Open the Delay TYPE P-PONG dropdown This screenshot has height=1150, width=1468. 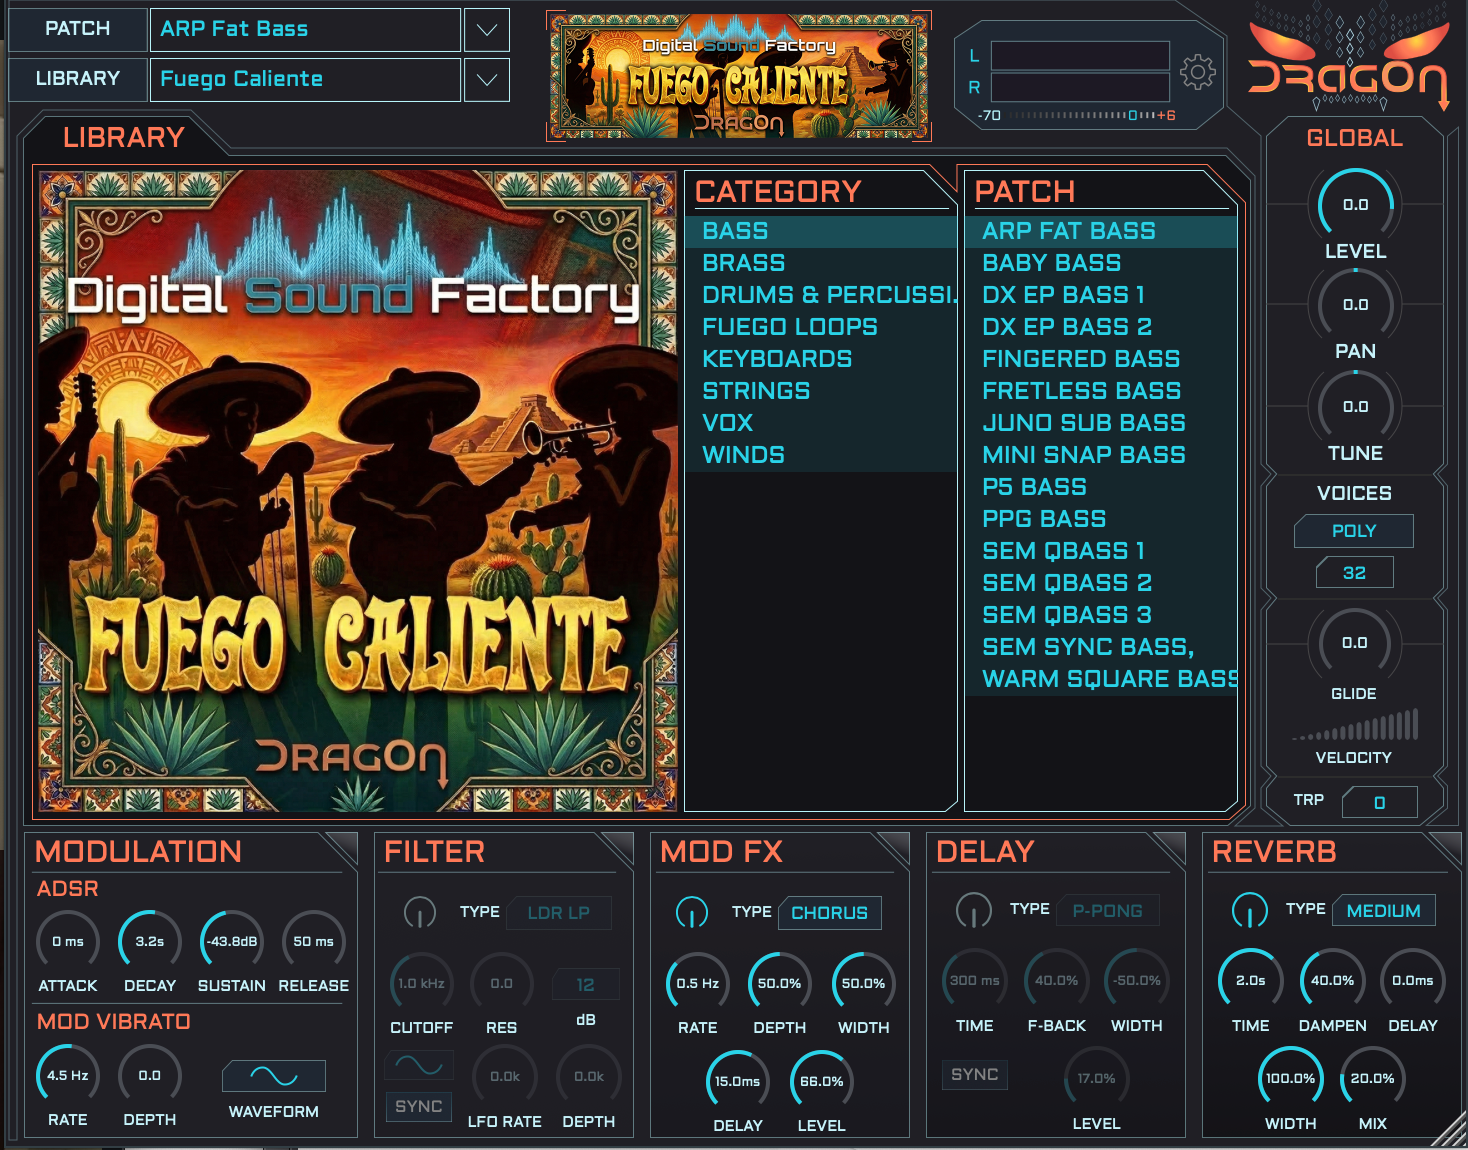1108,911
